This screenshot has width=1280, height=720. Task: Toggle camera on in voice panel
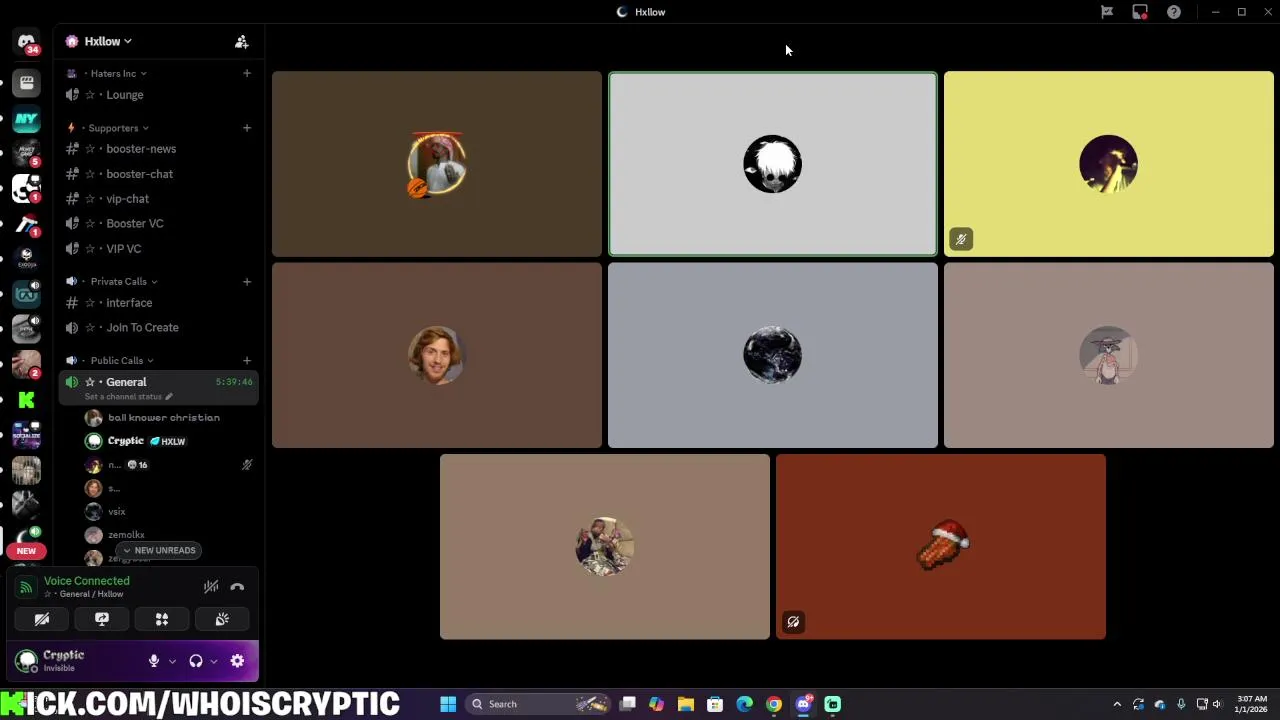tap(42, 620)
